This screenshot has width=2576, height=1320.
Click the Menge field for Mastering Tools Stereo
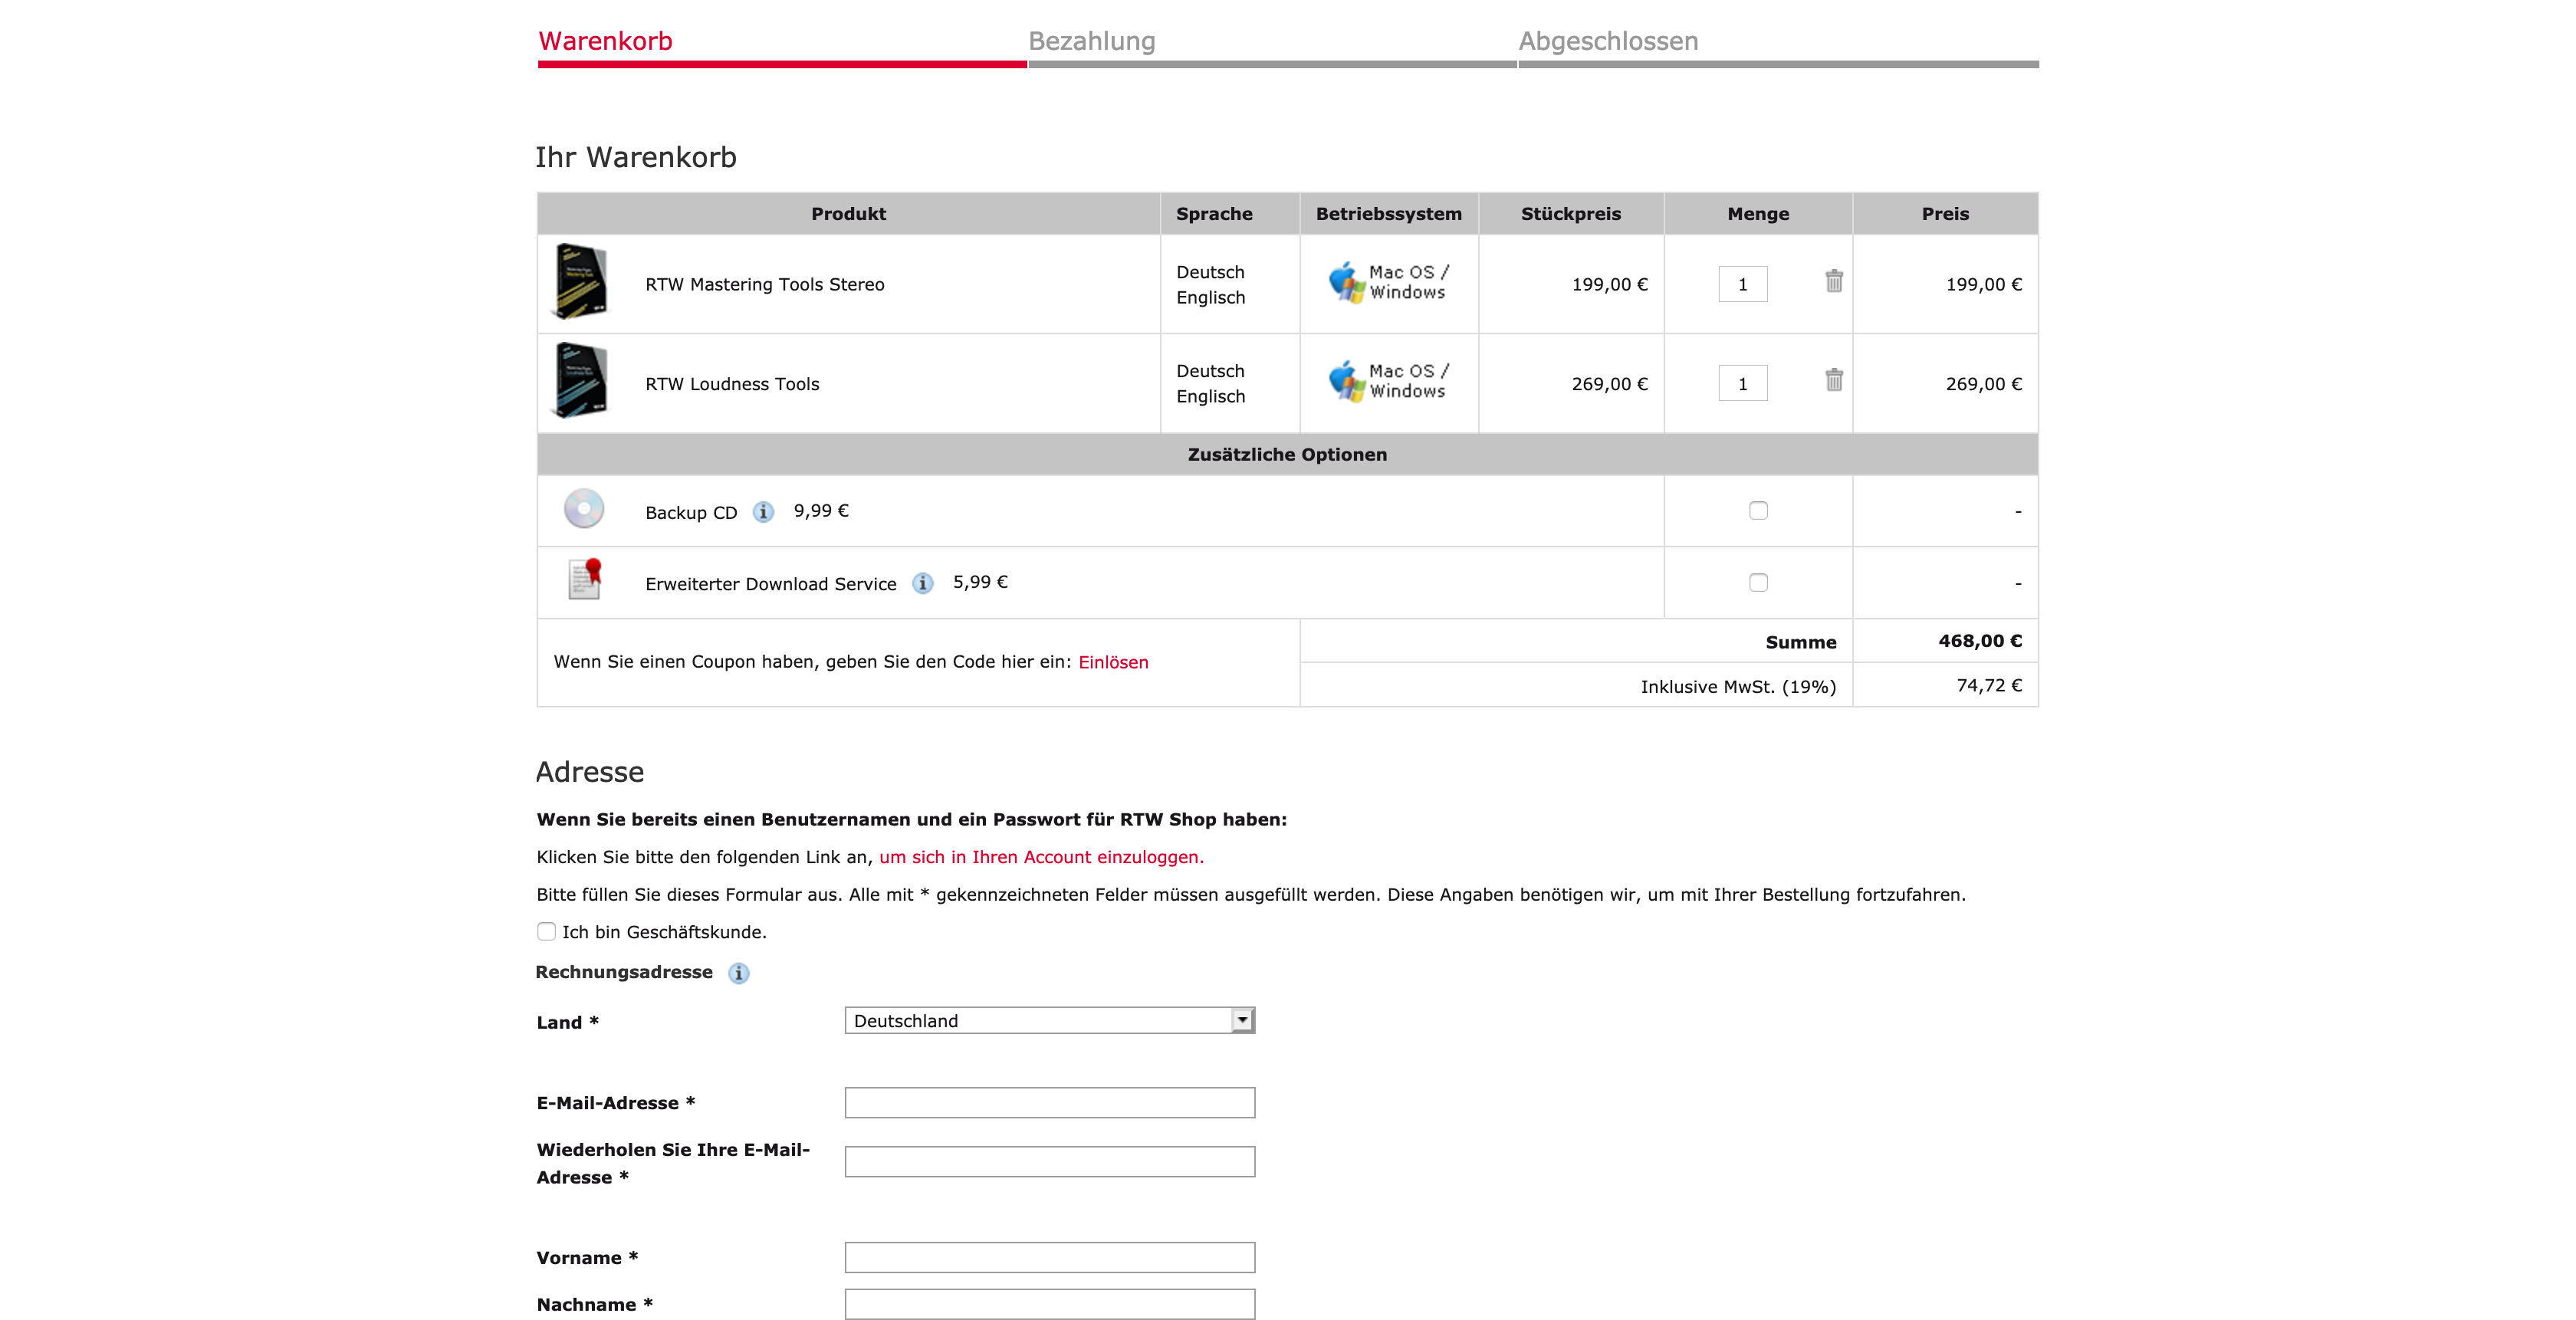[x=1742, y=284]
